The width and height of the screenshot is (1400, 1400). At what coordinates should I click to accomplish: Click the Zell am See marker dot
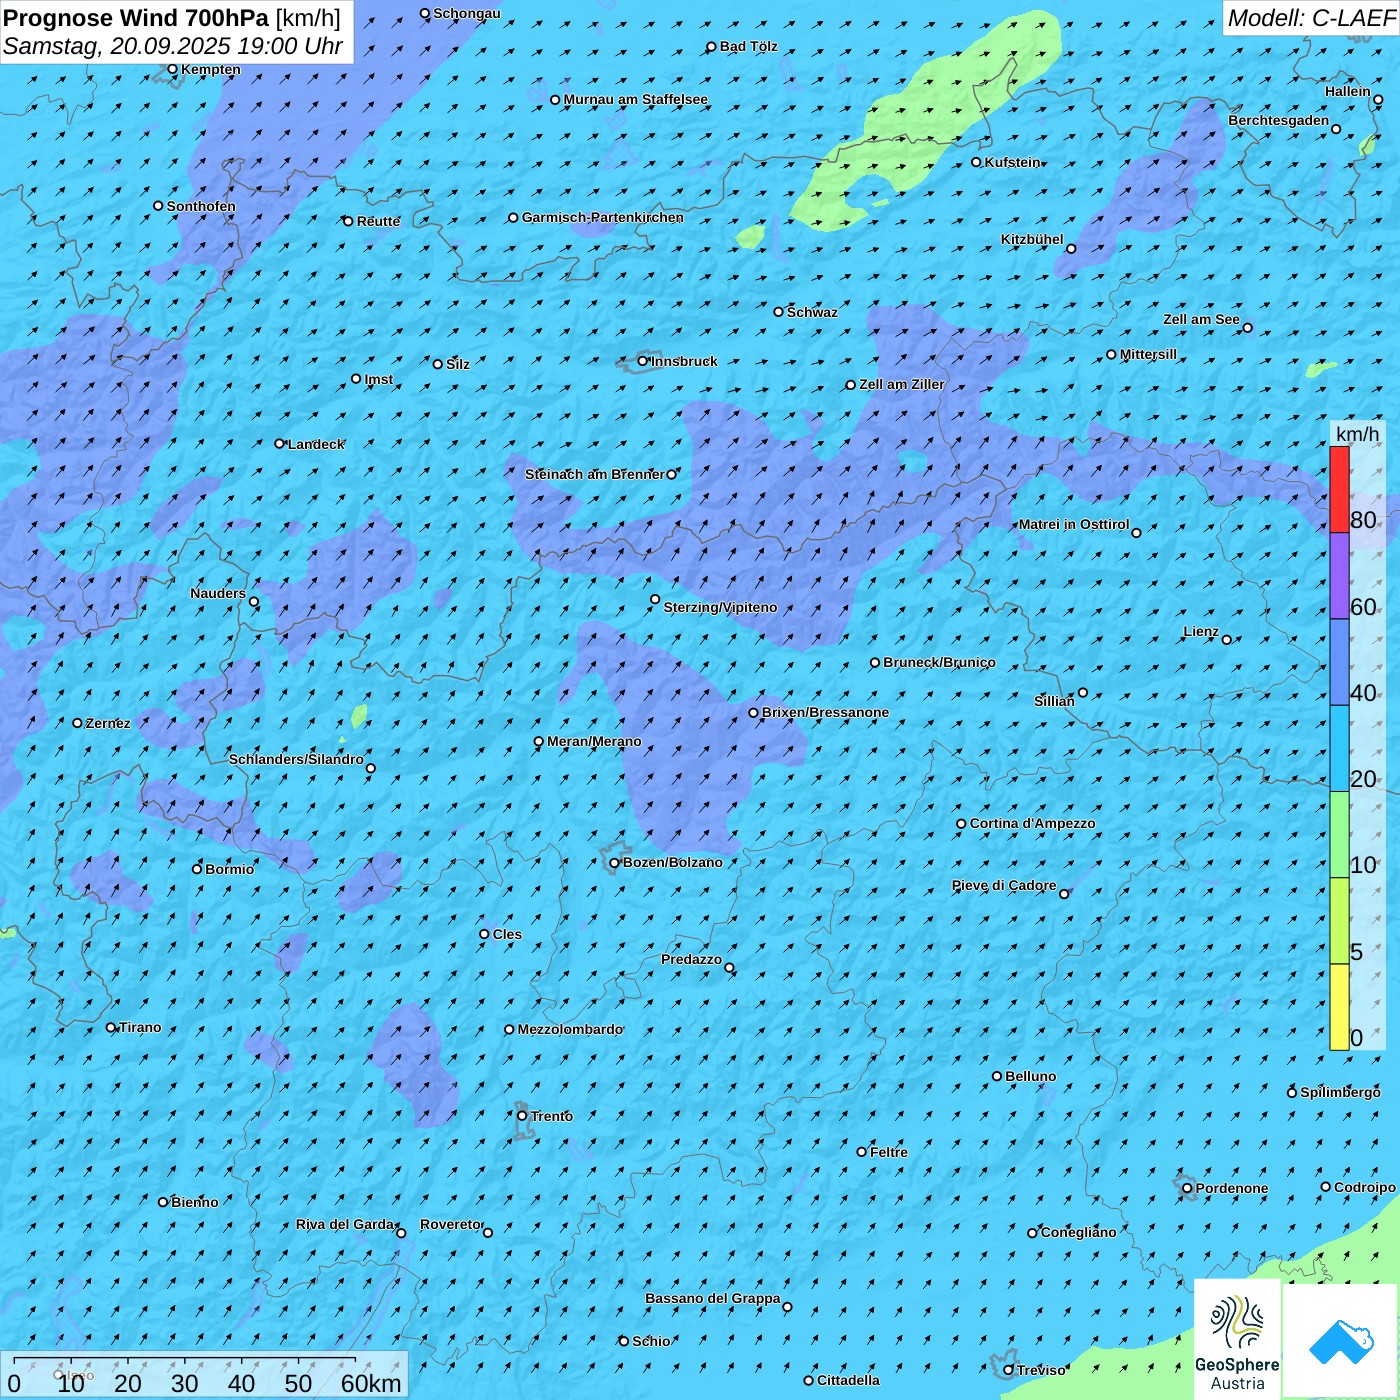pyautogui.click(x=1247, y=327)
